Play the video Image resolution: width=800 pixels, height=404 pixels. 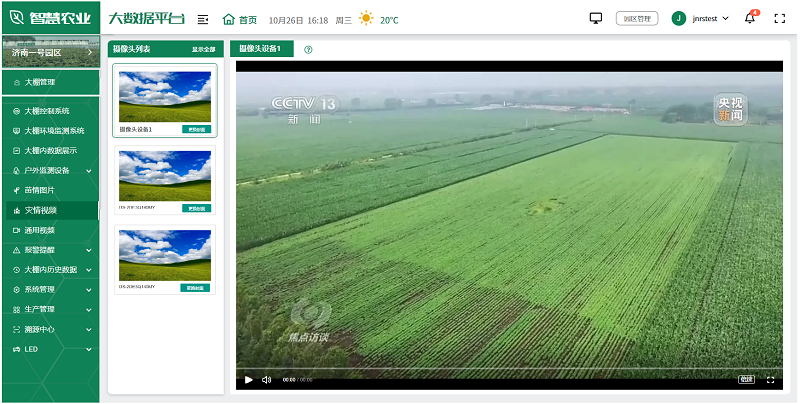[248, 380]
